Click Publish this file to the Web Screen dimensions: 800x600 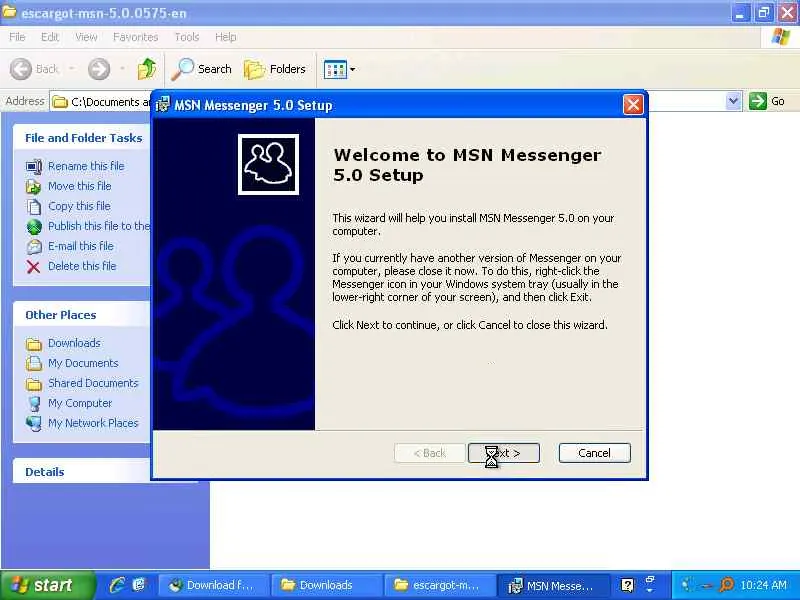[x=99, y=226]
